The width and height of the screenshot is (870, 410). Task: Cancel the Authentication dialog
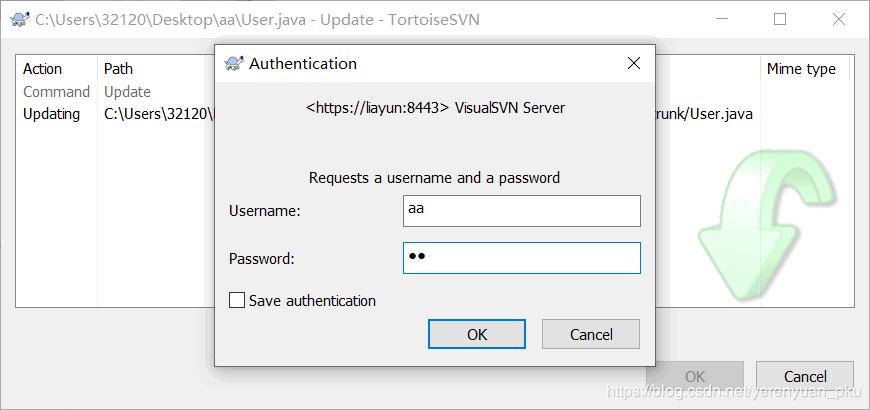click(x=591, y=334)
